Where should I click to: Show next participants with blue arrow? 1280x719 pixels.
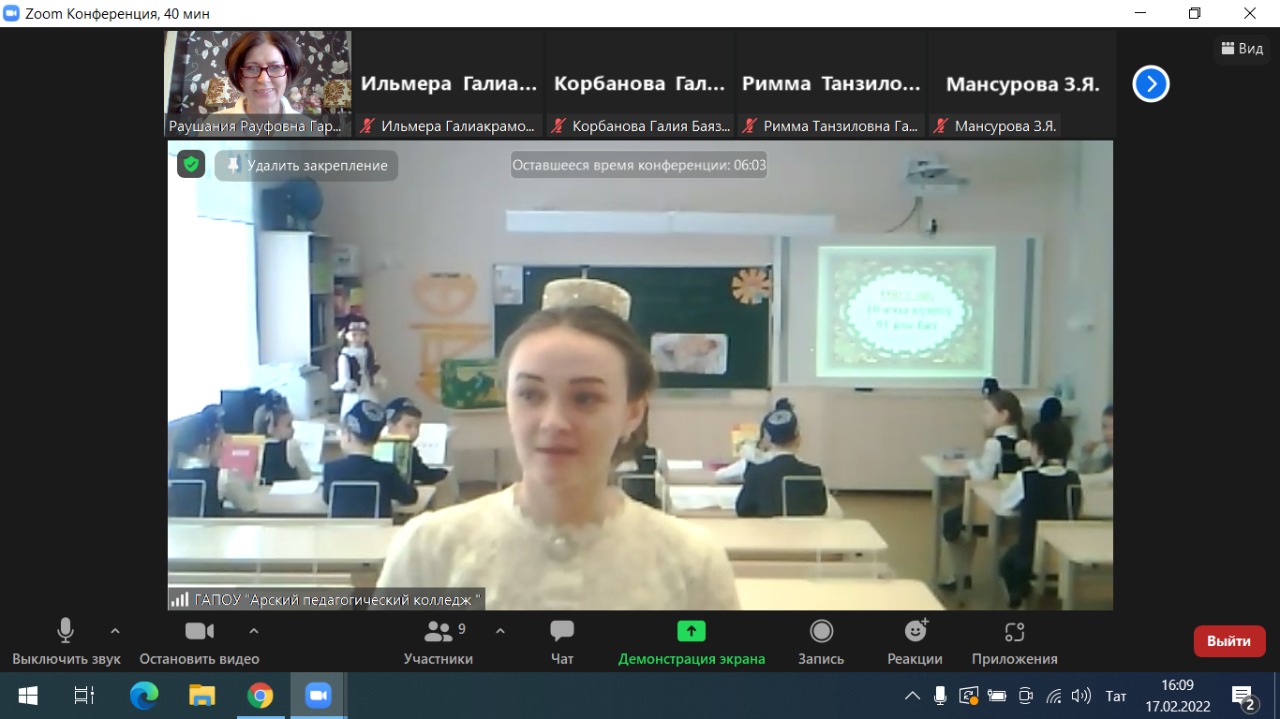click(1151, 84)
